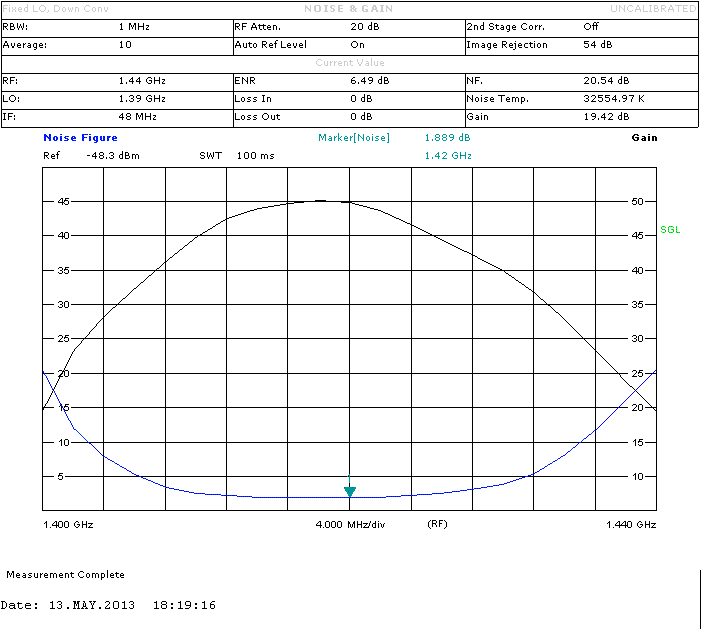The height and width of the screenshot is (629, 701).
Task: Edit the ENR 6.49 dB value
Action: [361, 81]
